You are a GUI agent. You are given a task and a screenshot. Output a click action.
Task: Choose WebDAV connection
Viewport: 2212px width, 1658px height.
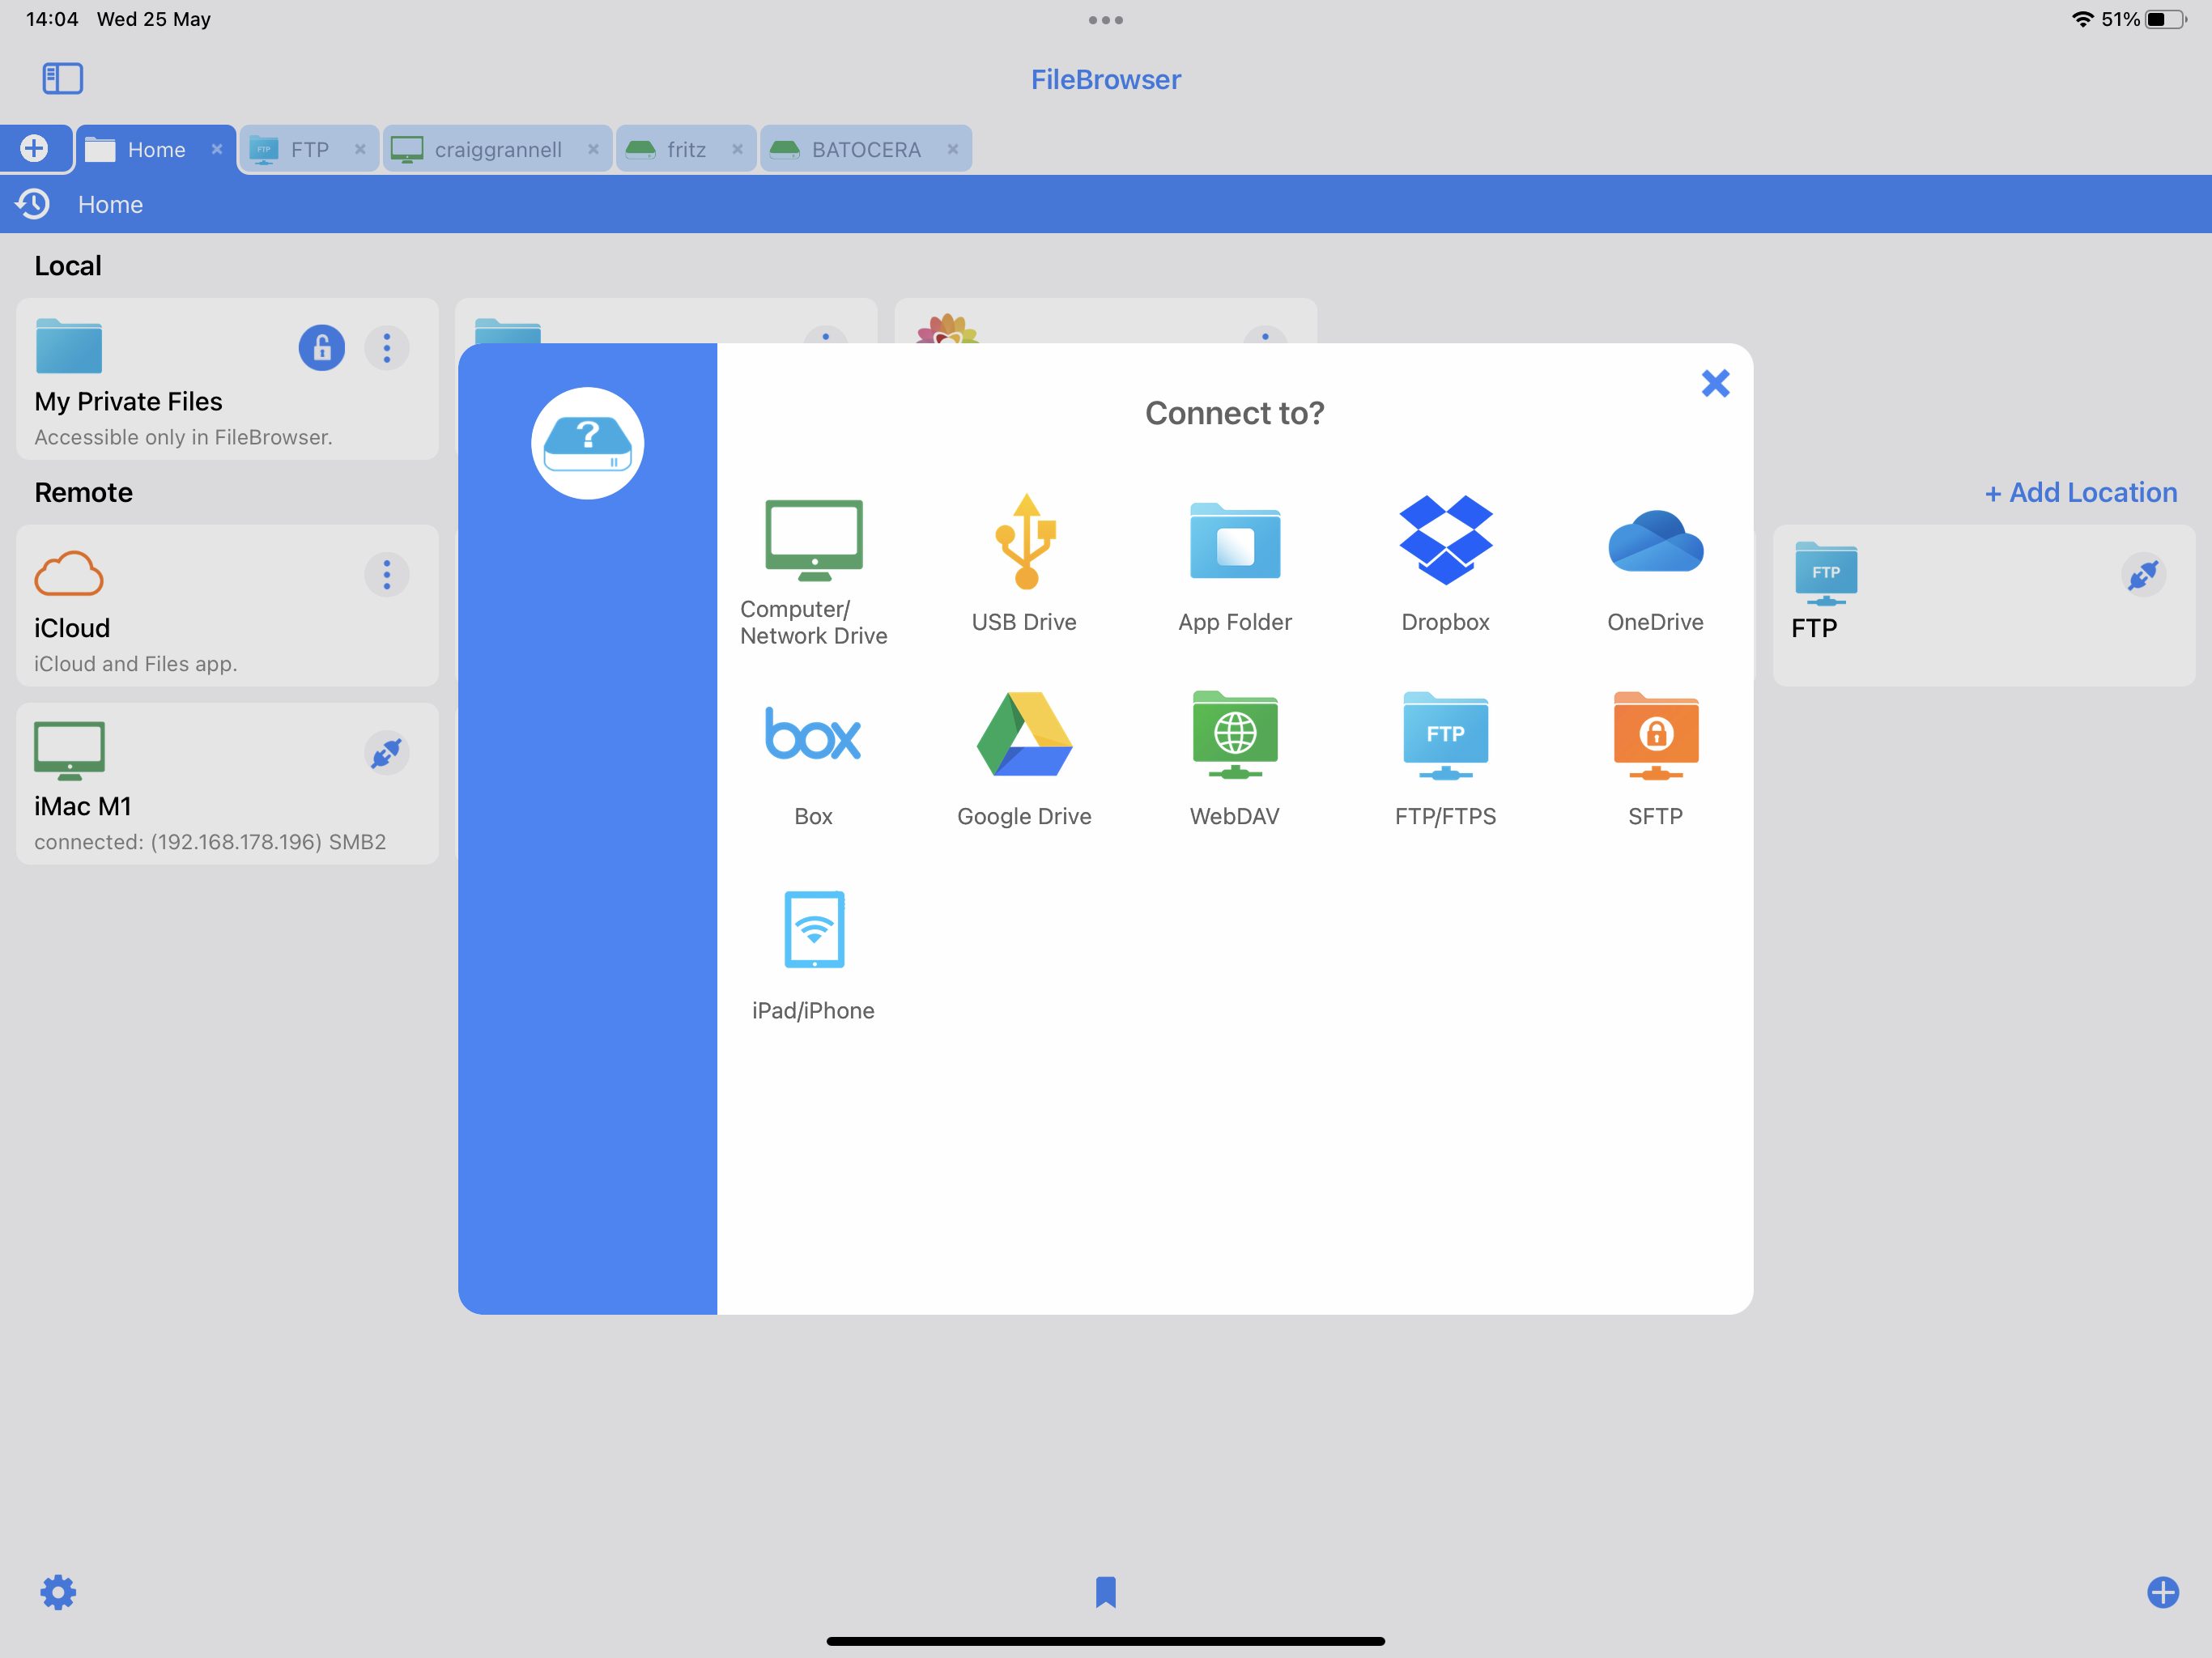(x=1235, y=760)
